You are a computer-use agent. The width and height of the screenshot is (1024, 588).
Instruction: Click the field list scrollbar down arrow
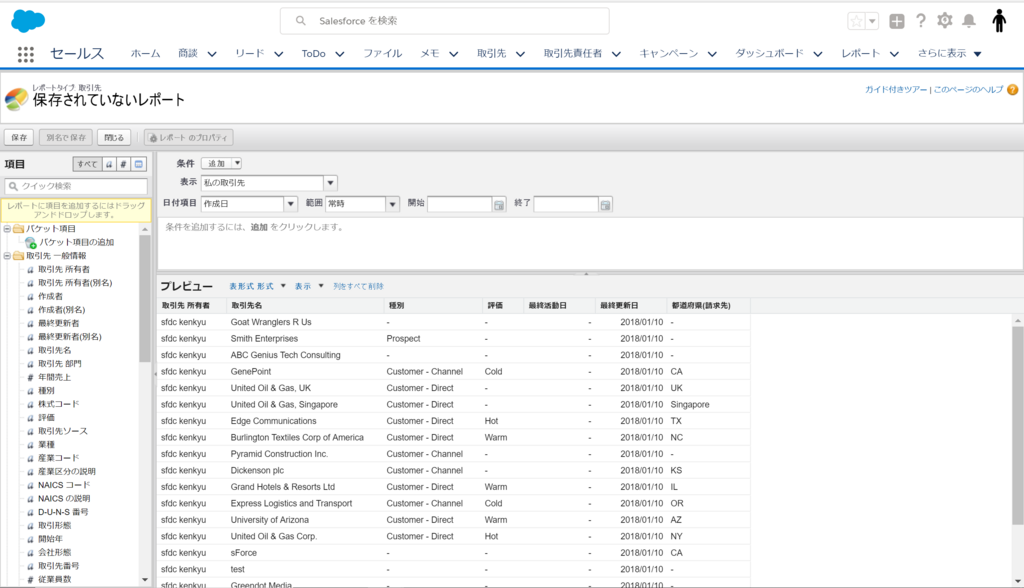click(145, 580)
